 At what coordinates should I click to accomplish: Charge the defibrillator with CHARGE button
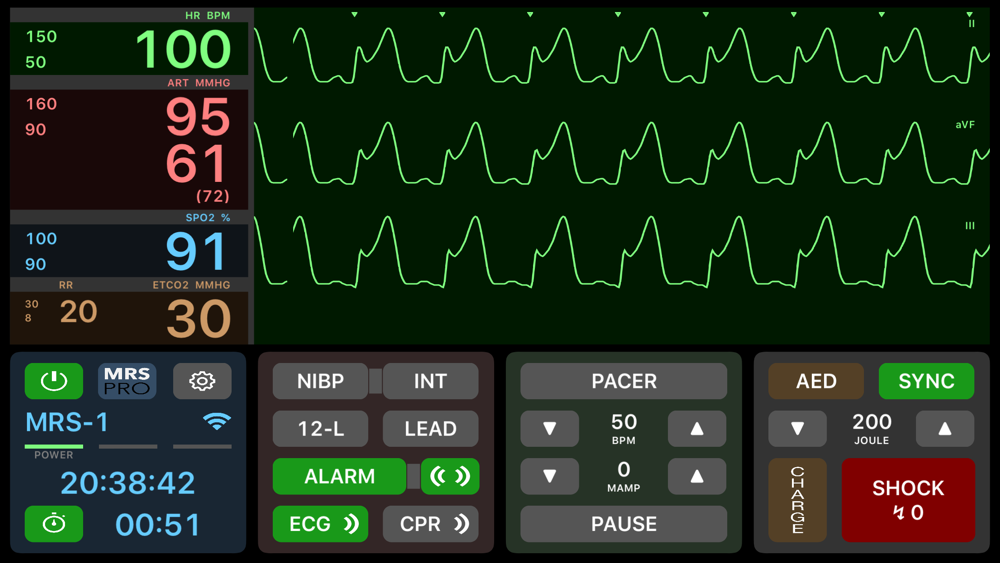797,500
